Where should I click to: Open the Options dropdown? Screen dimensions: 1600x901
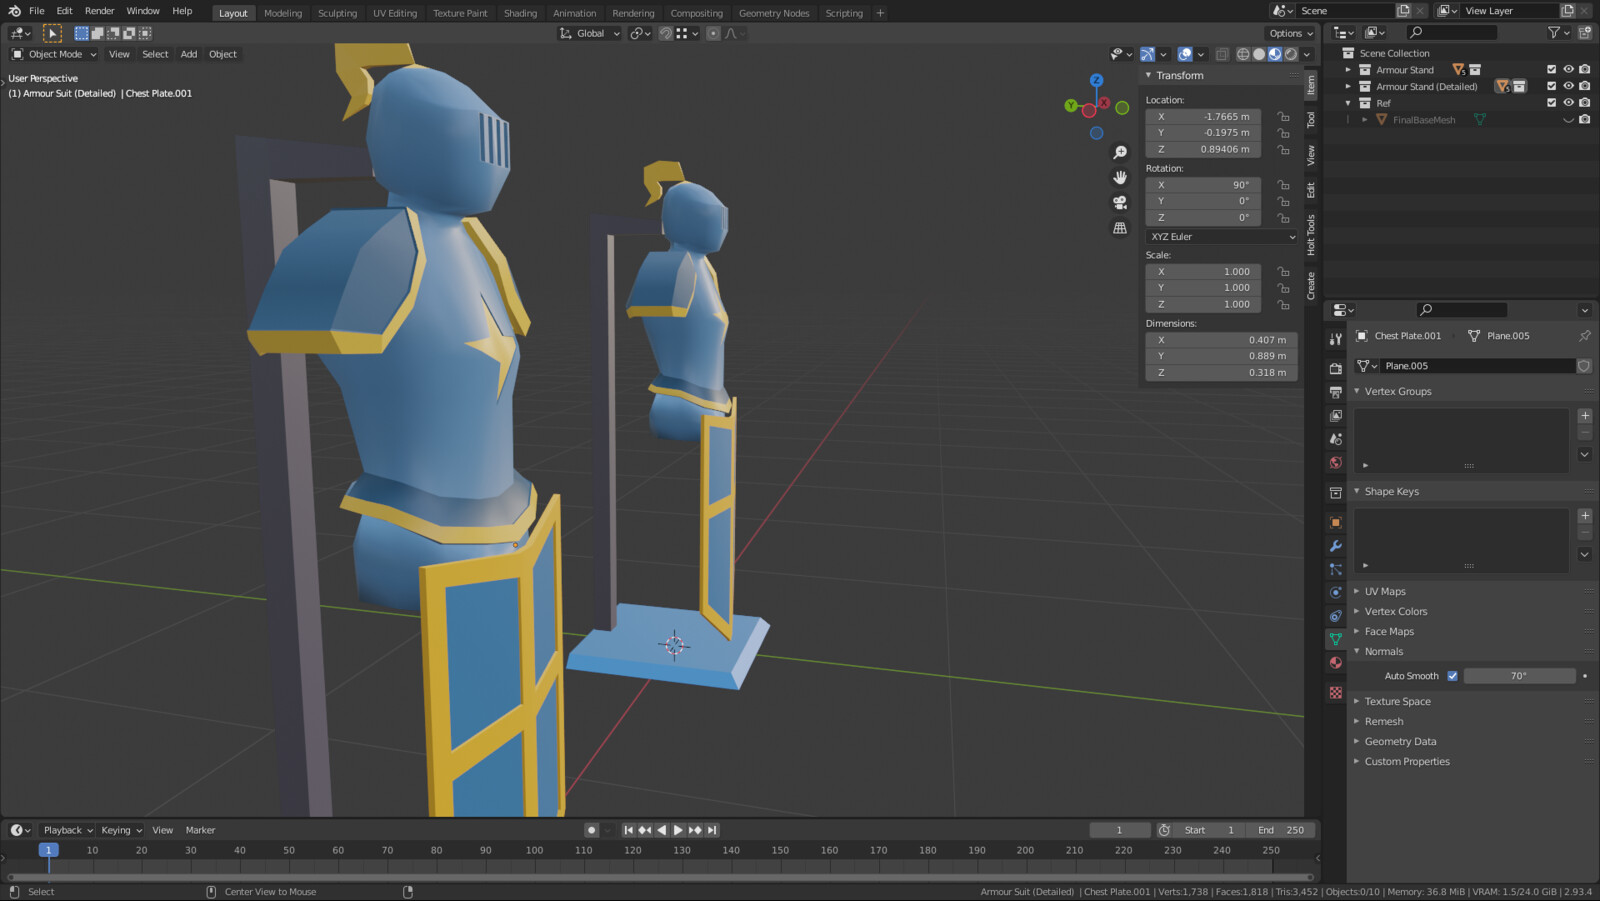click(x=1291, y=33)
